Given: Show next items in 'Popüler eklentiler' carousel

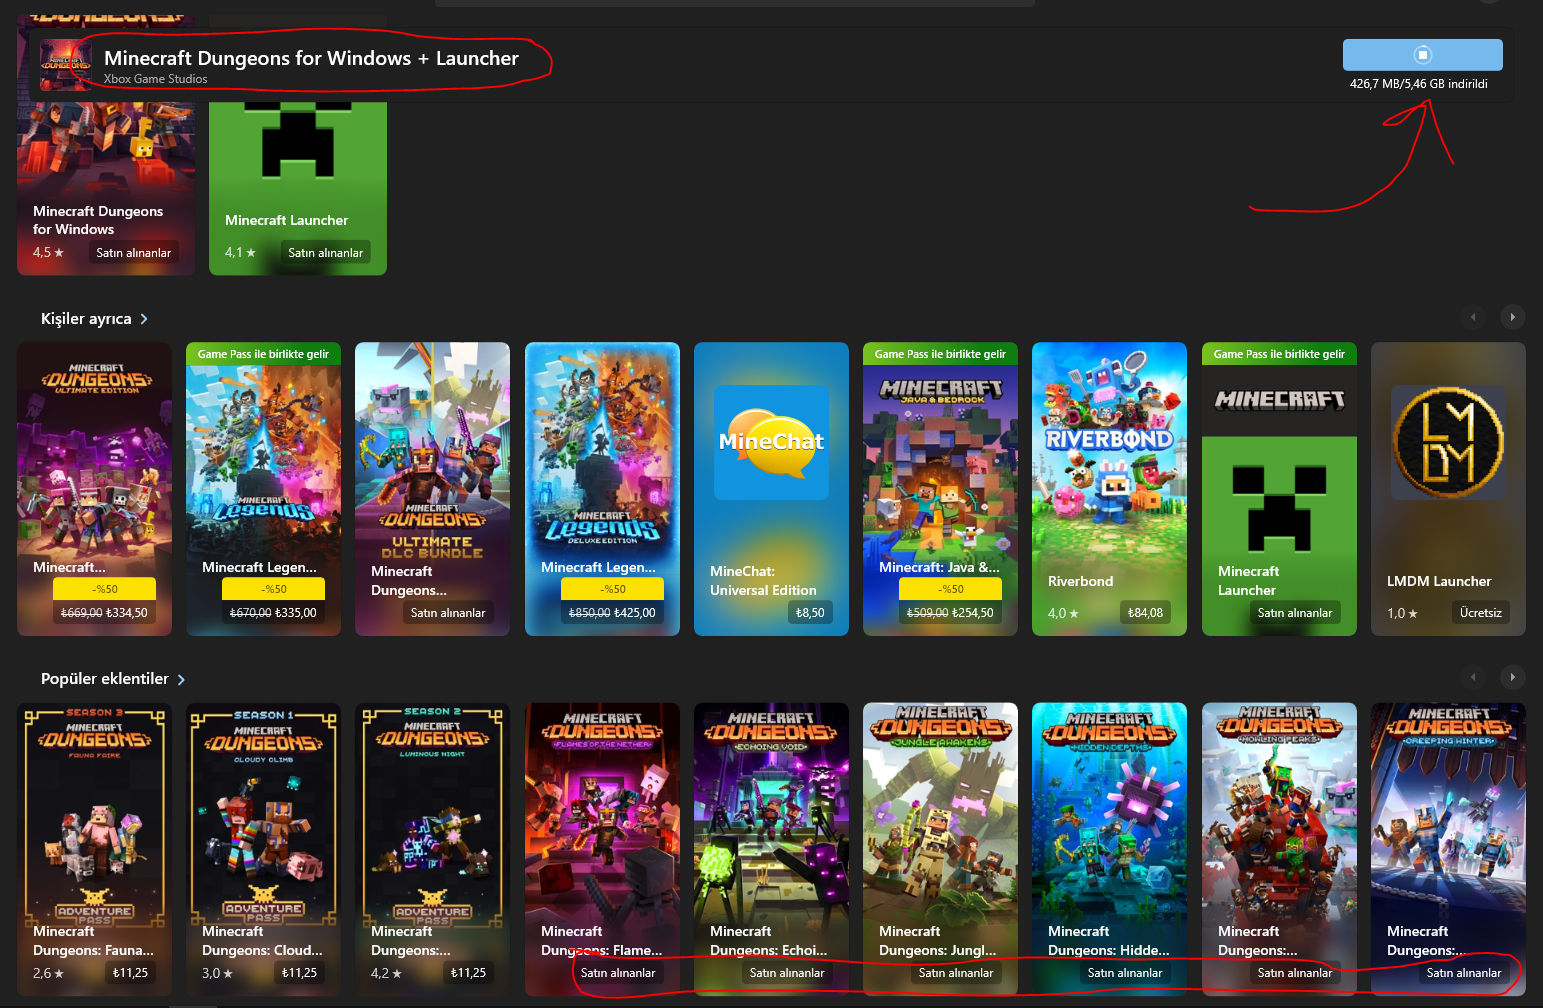Looking at the screenshot, I should [x=1512, y=677].
